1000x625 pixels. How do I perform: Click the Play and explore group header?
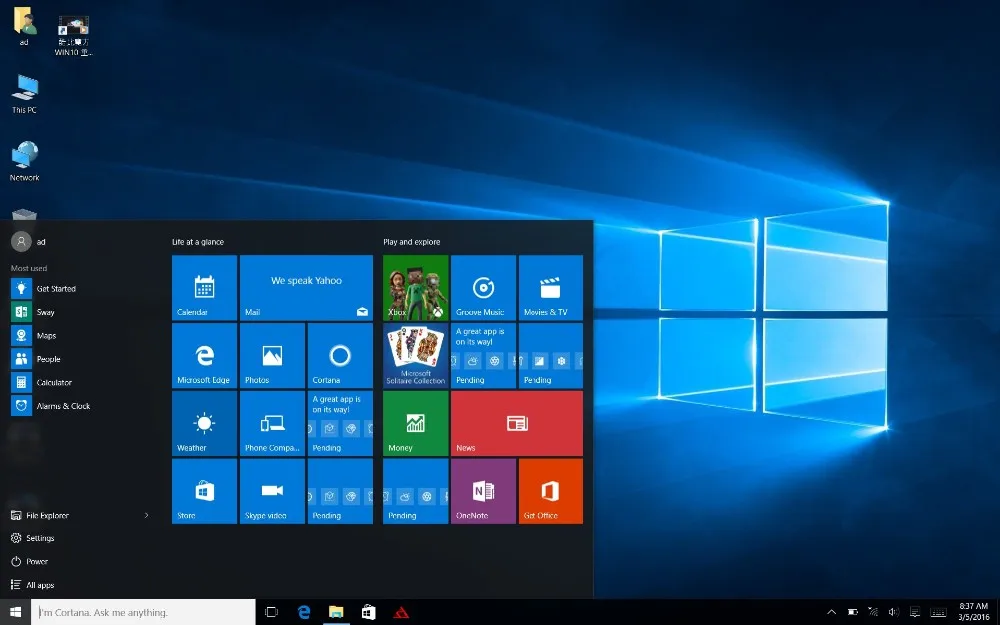[x=411, y=242]
